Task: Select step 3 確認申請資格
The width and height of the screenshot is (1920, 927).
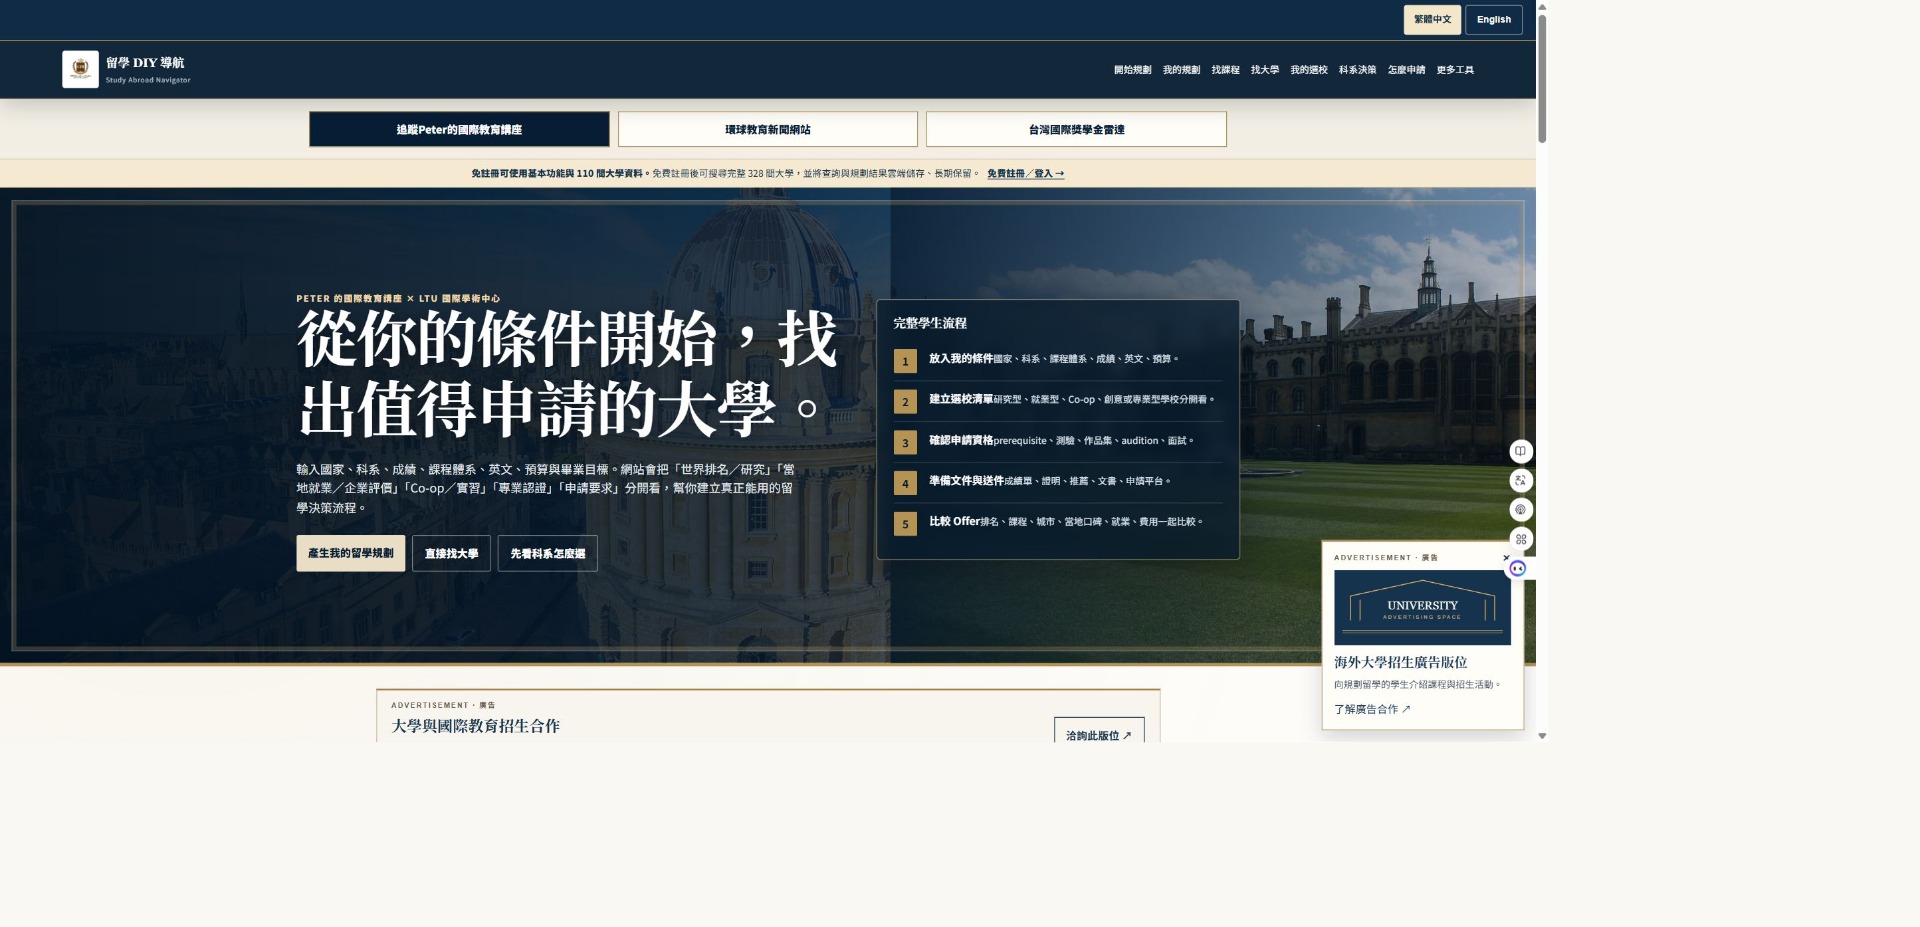Action: pos(1058,442)
